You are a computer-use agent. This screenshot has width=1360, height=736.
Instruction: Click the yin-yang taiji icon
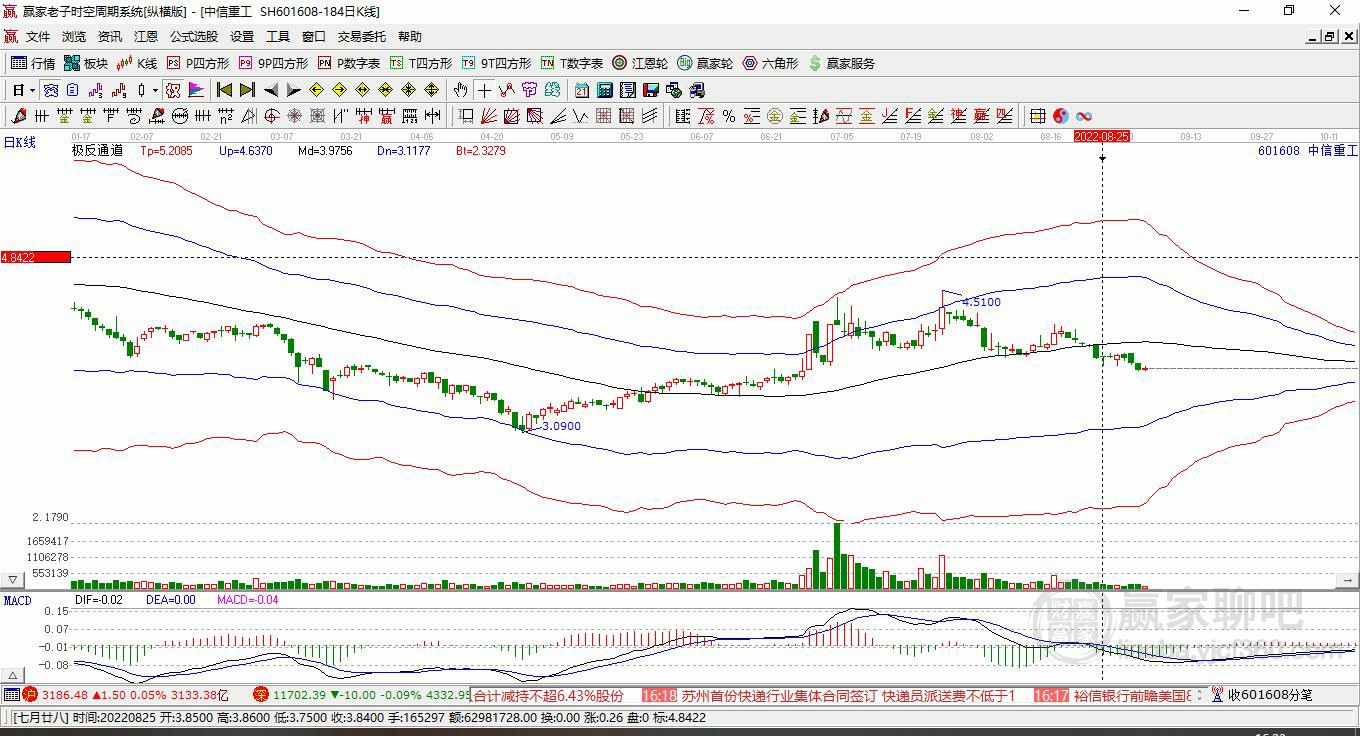[x=1061, y=116]
